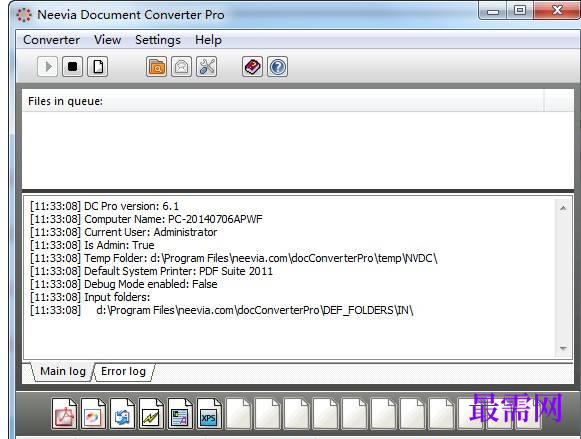Open the Help menu

point(208,40)
